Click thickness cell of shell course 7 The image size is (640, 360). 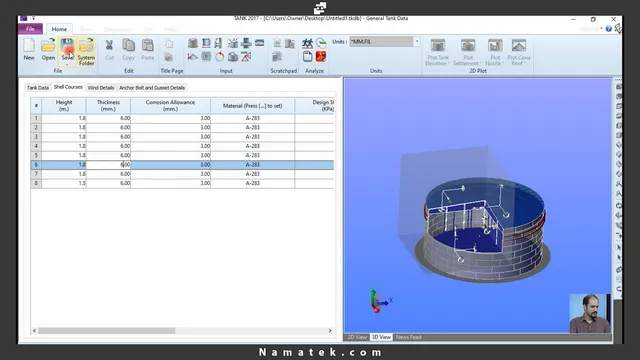(108, 174)
